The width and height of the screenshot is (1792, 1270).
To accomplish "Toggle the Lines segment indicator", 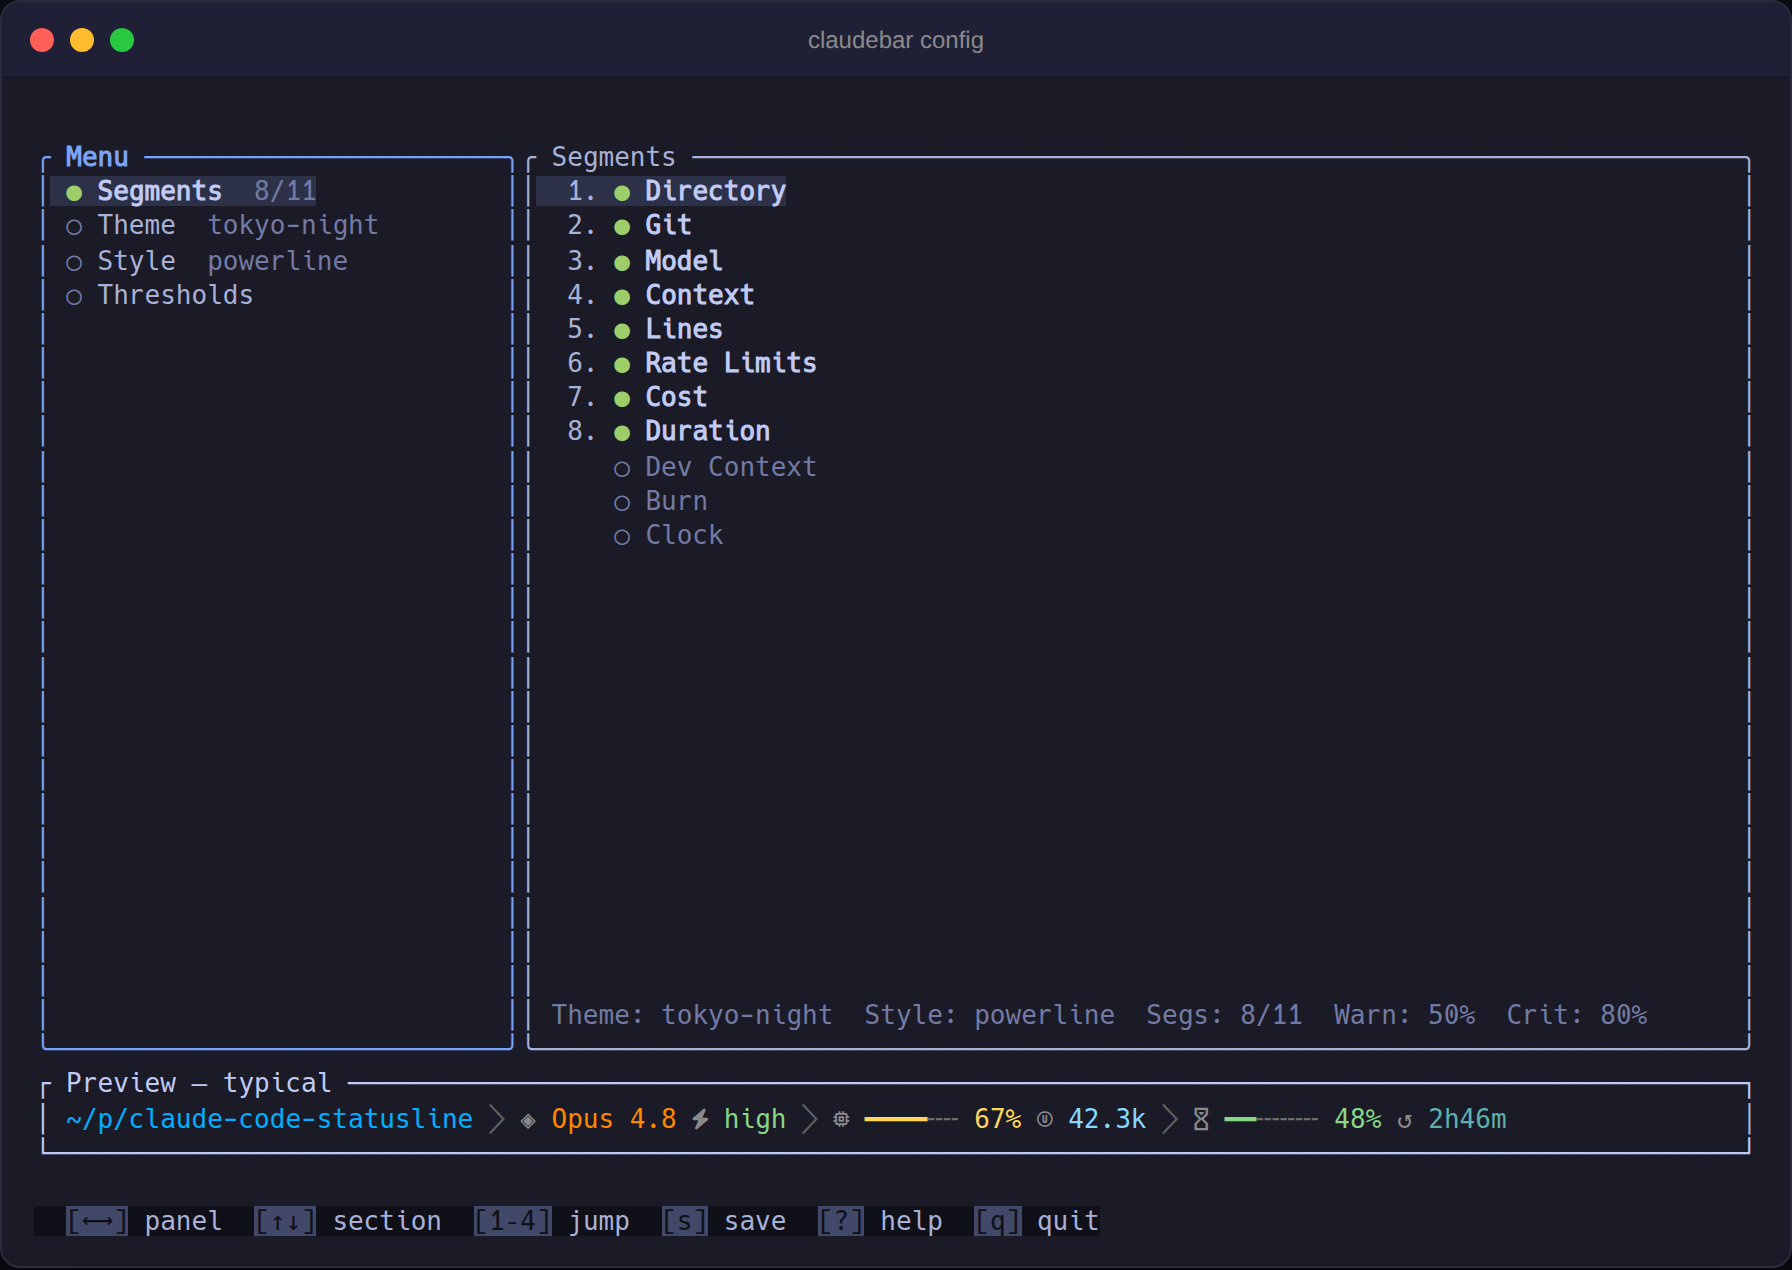I will (622, 331).
